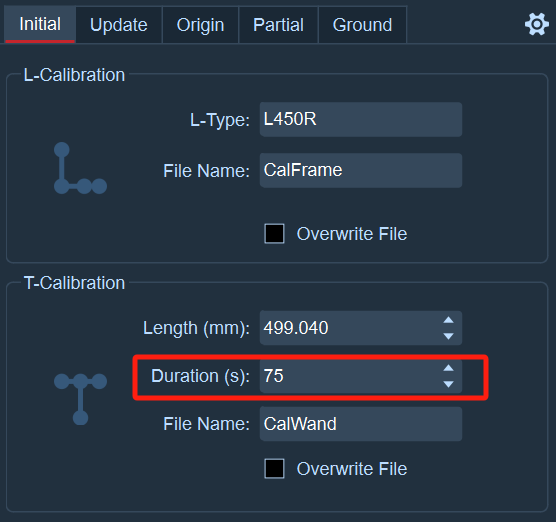Increase Duration (s) using the up arrow

pos(449,368)
